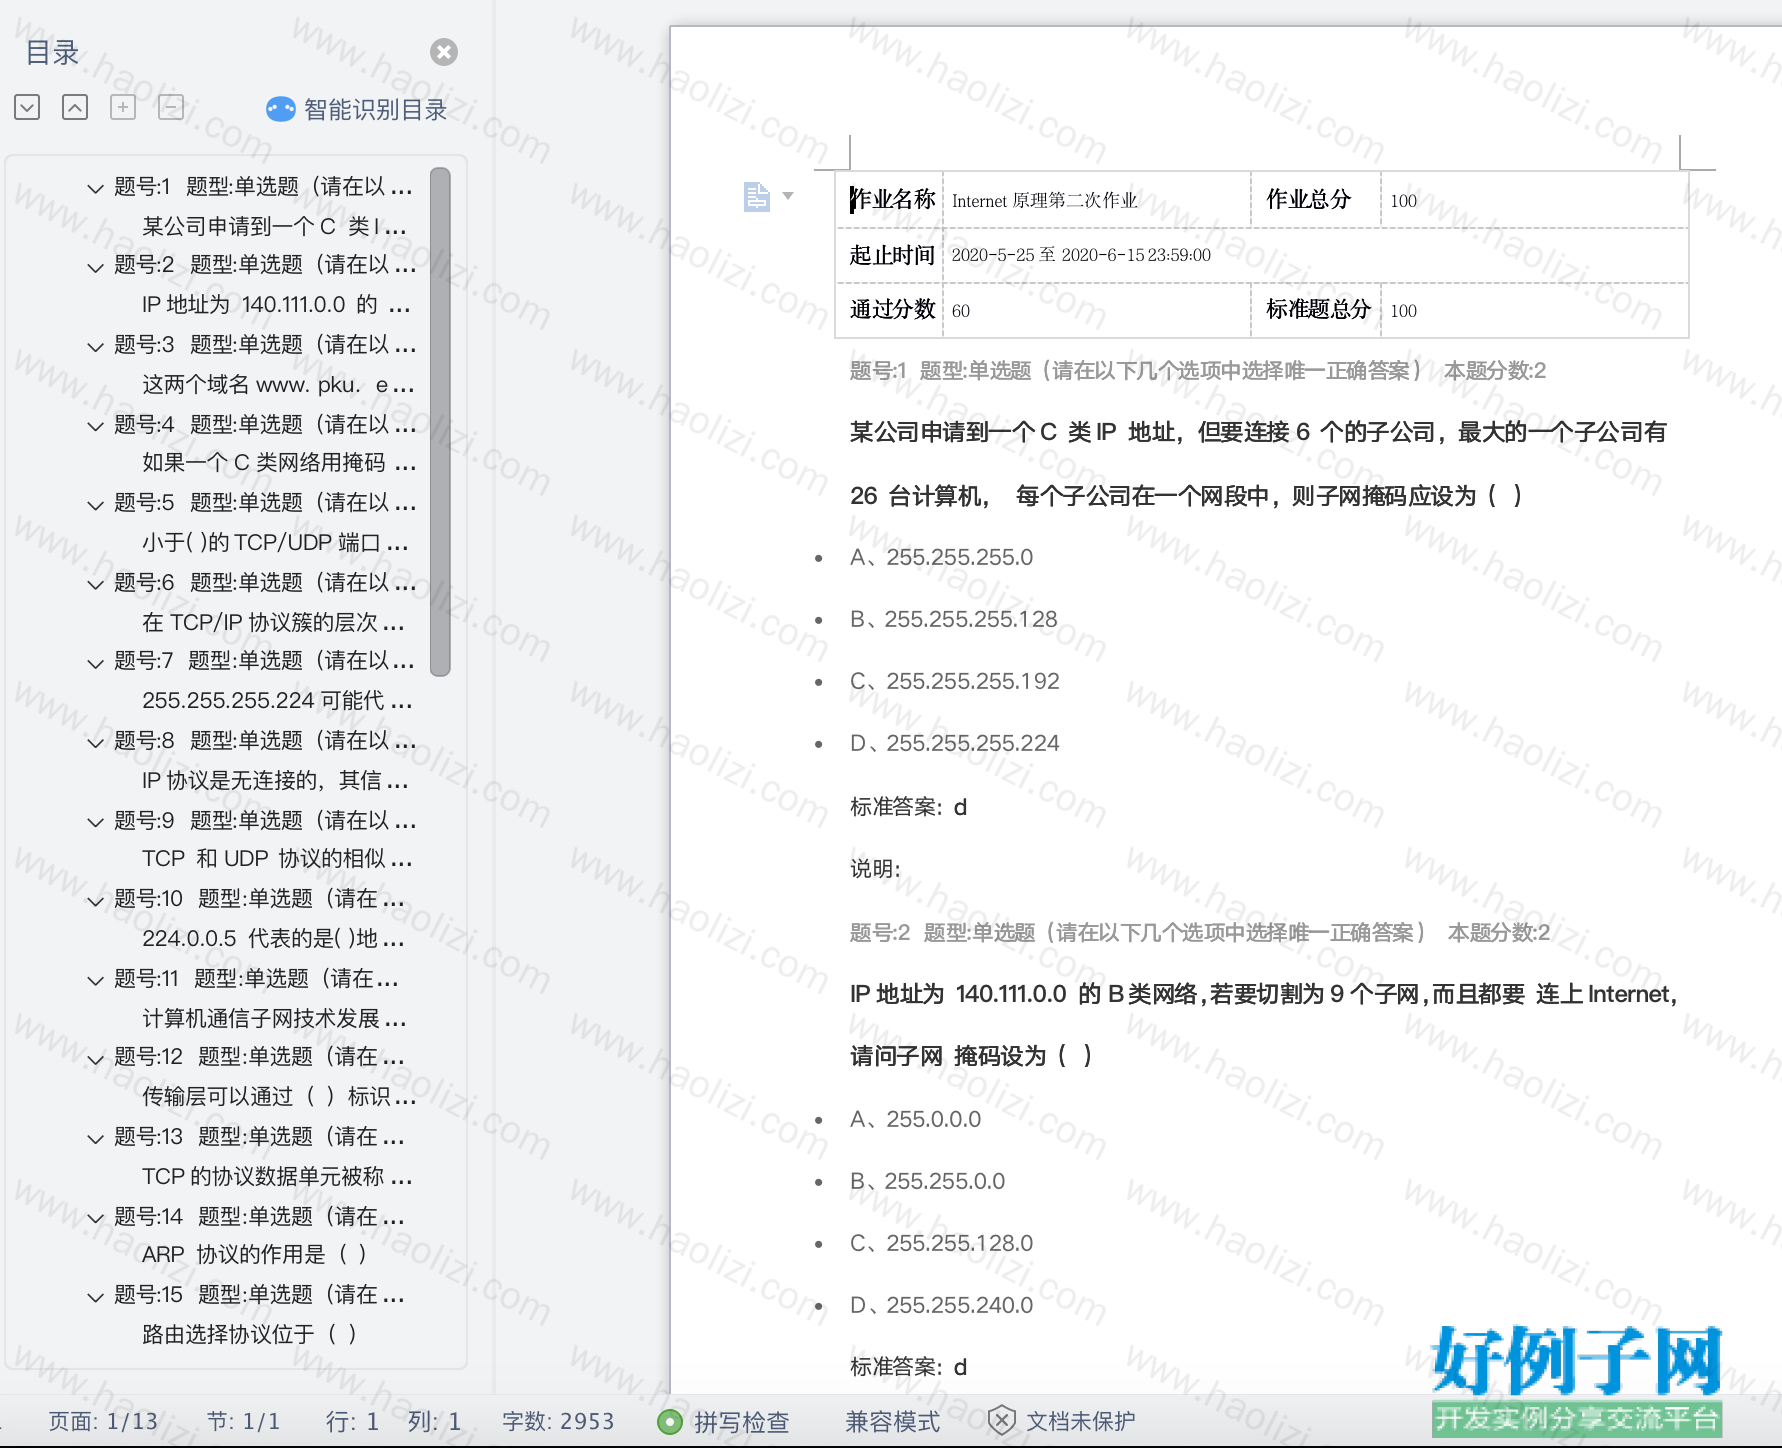
Task: Jump to outline item IP 地址为 140.111.0.0
Action: click(x=276, y=305)
